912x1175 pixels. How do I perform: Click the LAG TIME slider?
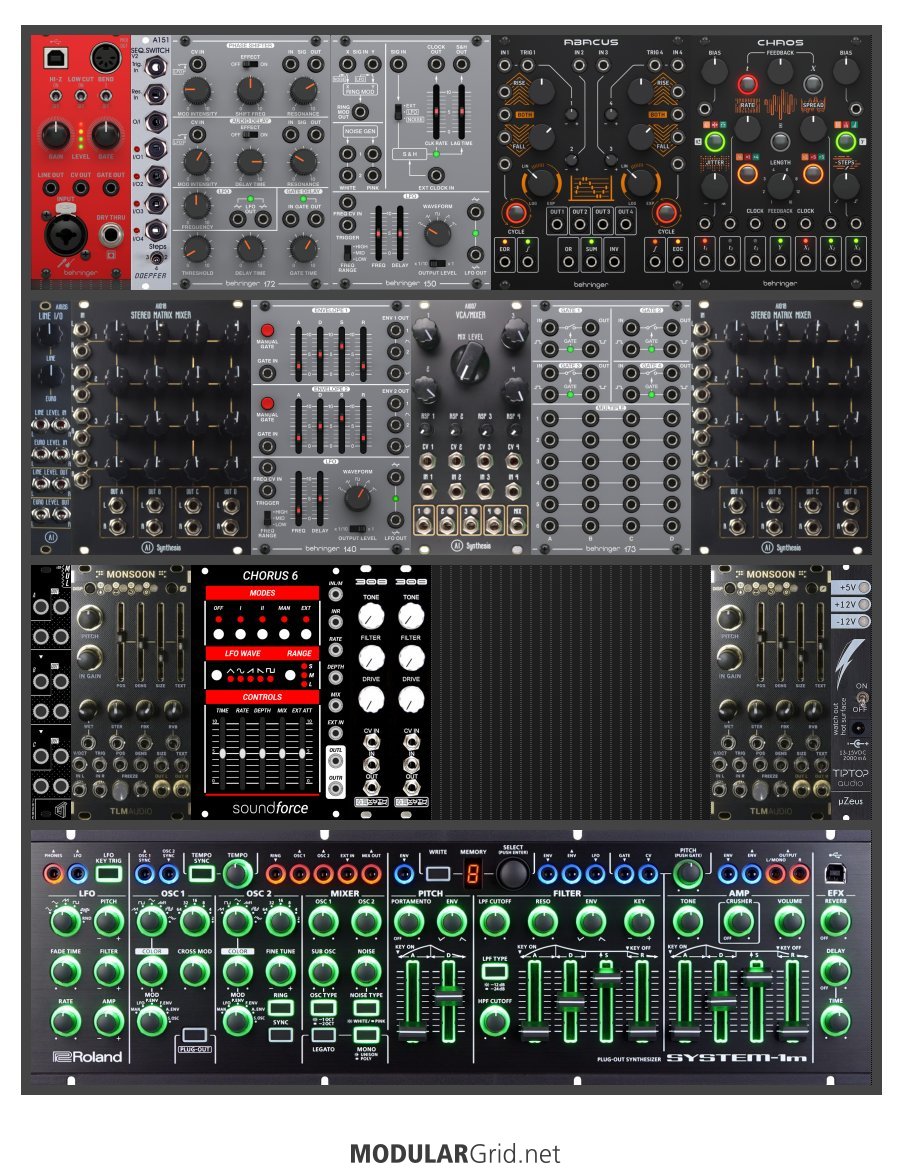pyautogui.click(x=462, y=111)
